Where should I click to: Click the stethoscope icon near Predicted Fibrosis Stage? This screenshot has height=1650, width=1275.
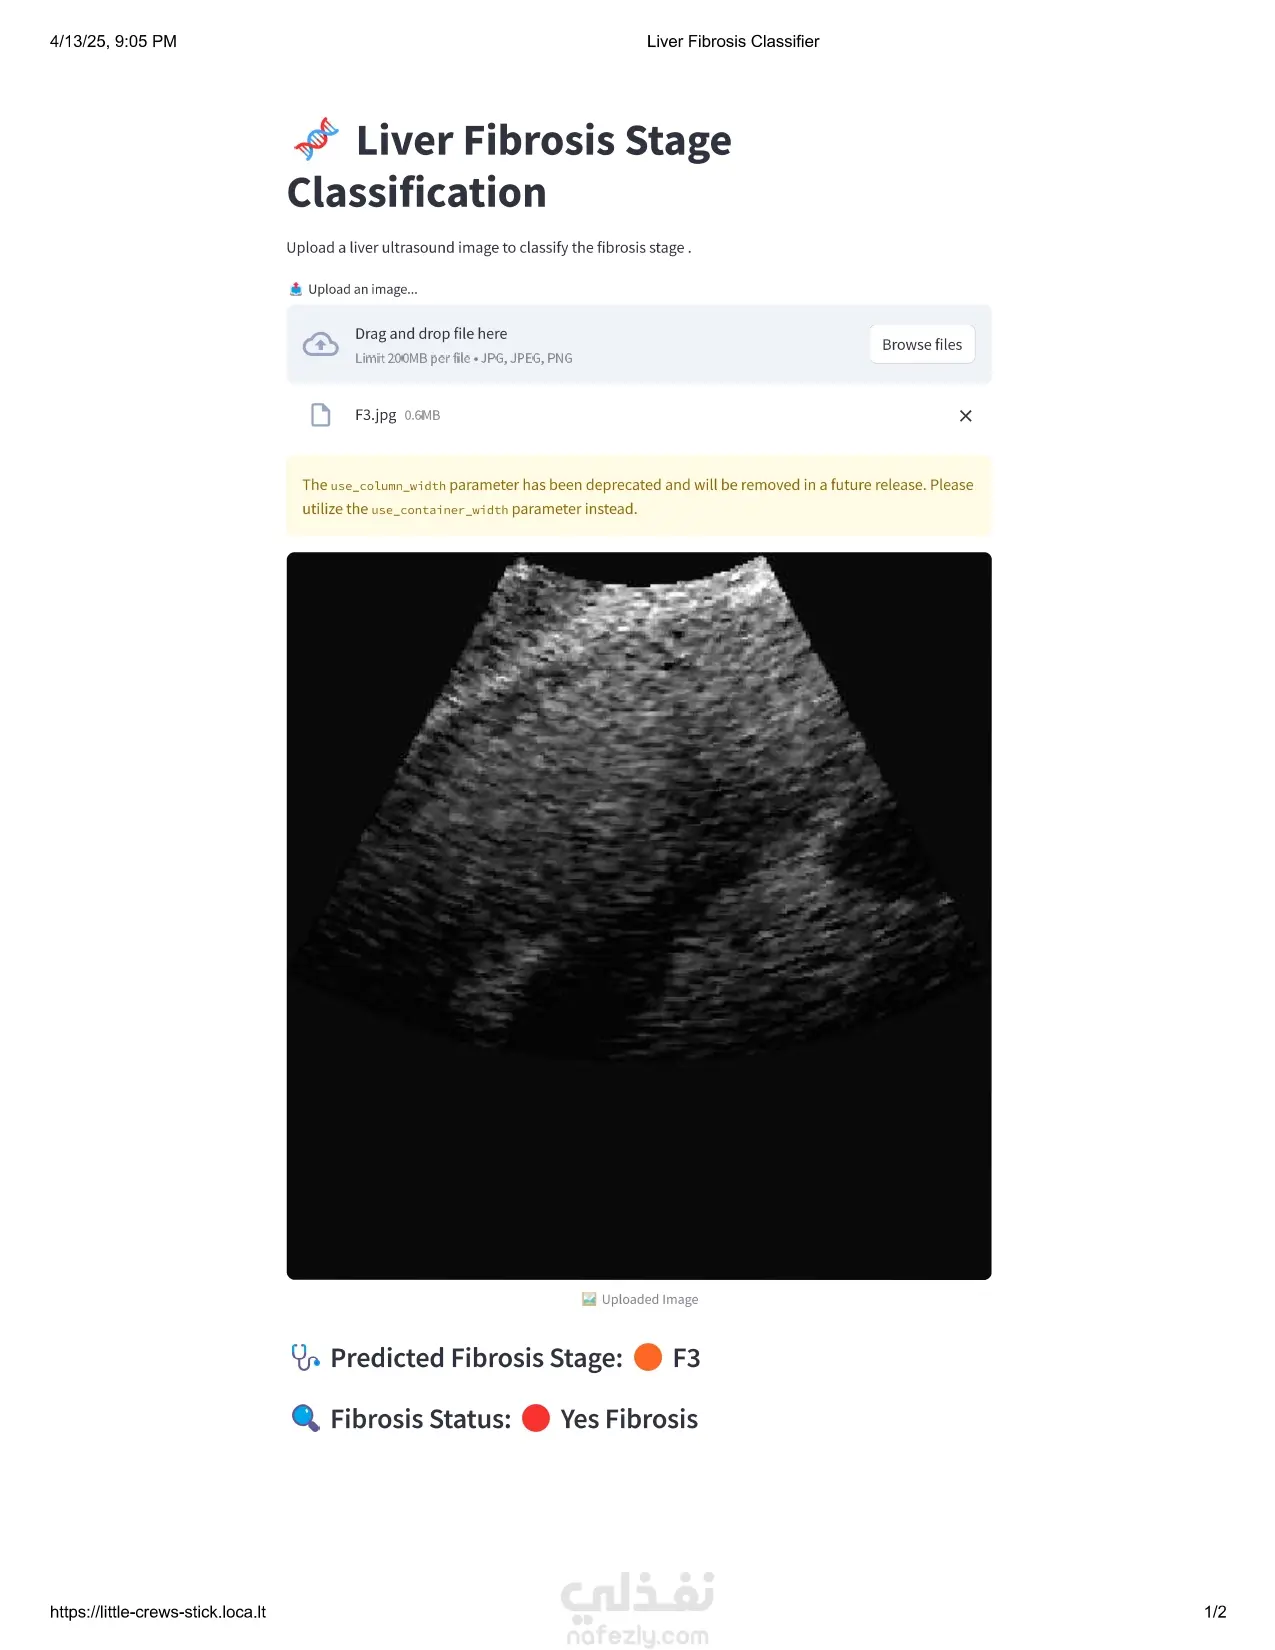click(305, 1358)
